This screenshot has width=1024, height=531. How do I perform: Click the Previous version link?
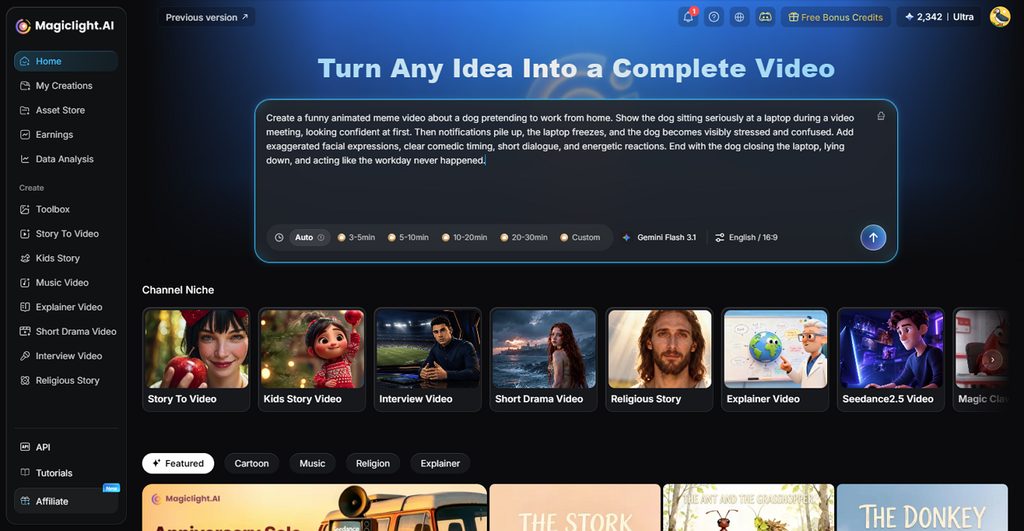click(206, 17)
